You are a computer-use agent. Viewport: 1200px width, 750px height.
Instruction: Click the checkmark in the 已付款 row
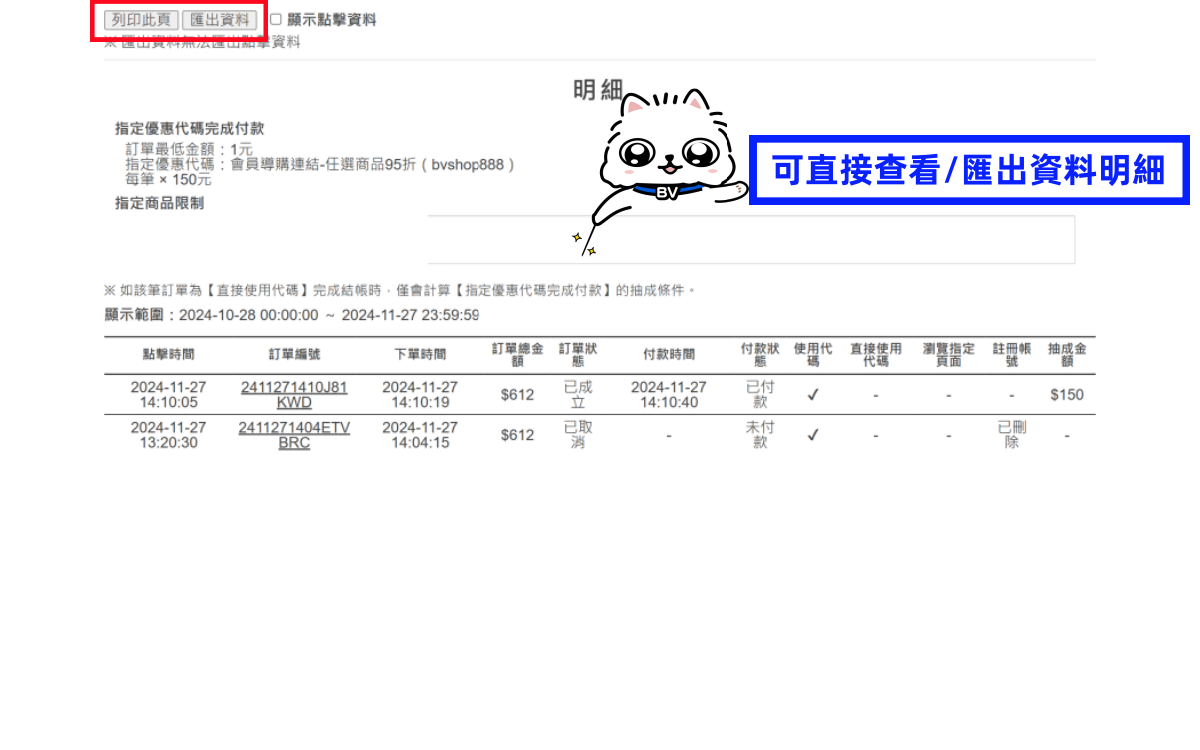pos(813,395)
